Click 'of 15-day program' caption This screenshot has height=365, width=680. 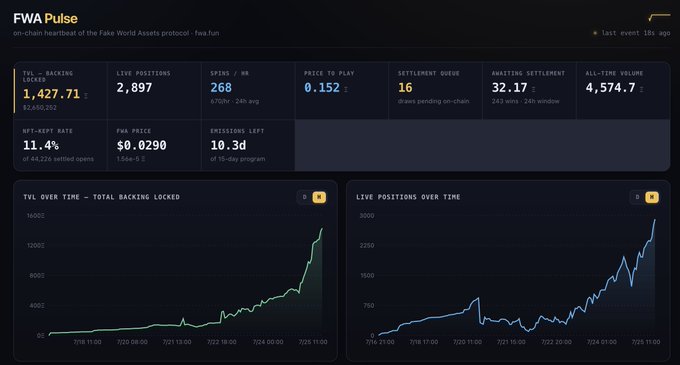(238, 159)
